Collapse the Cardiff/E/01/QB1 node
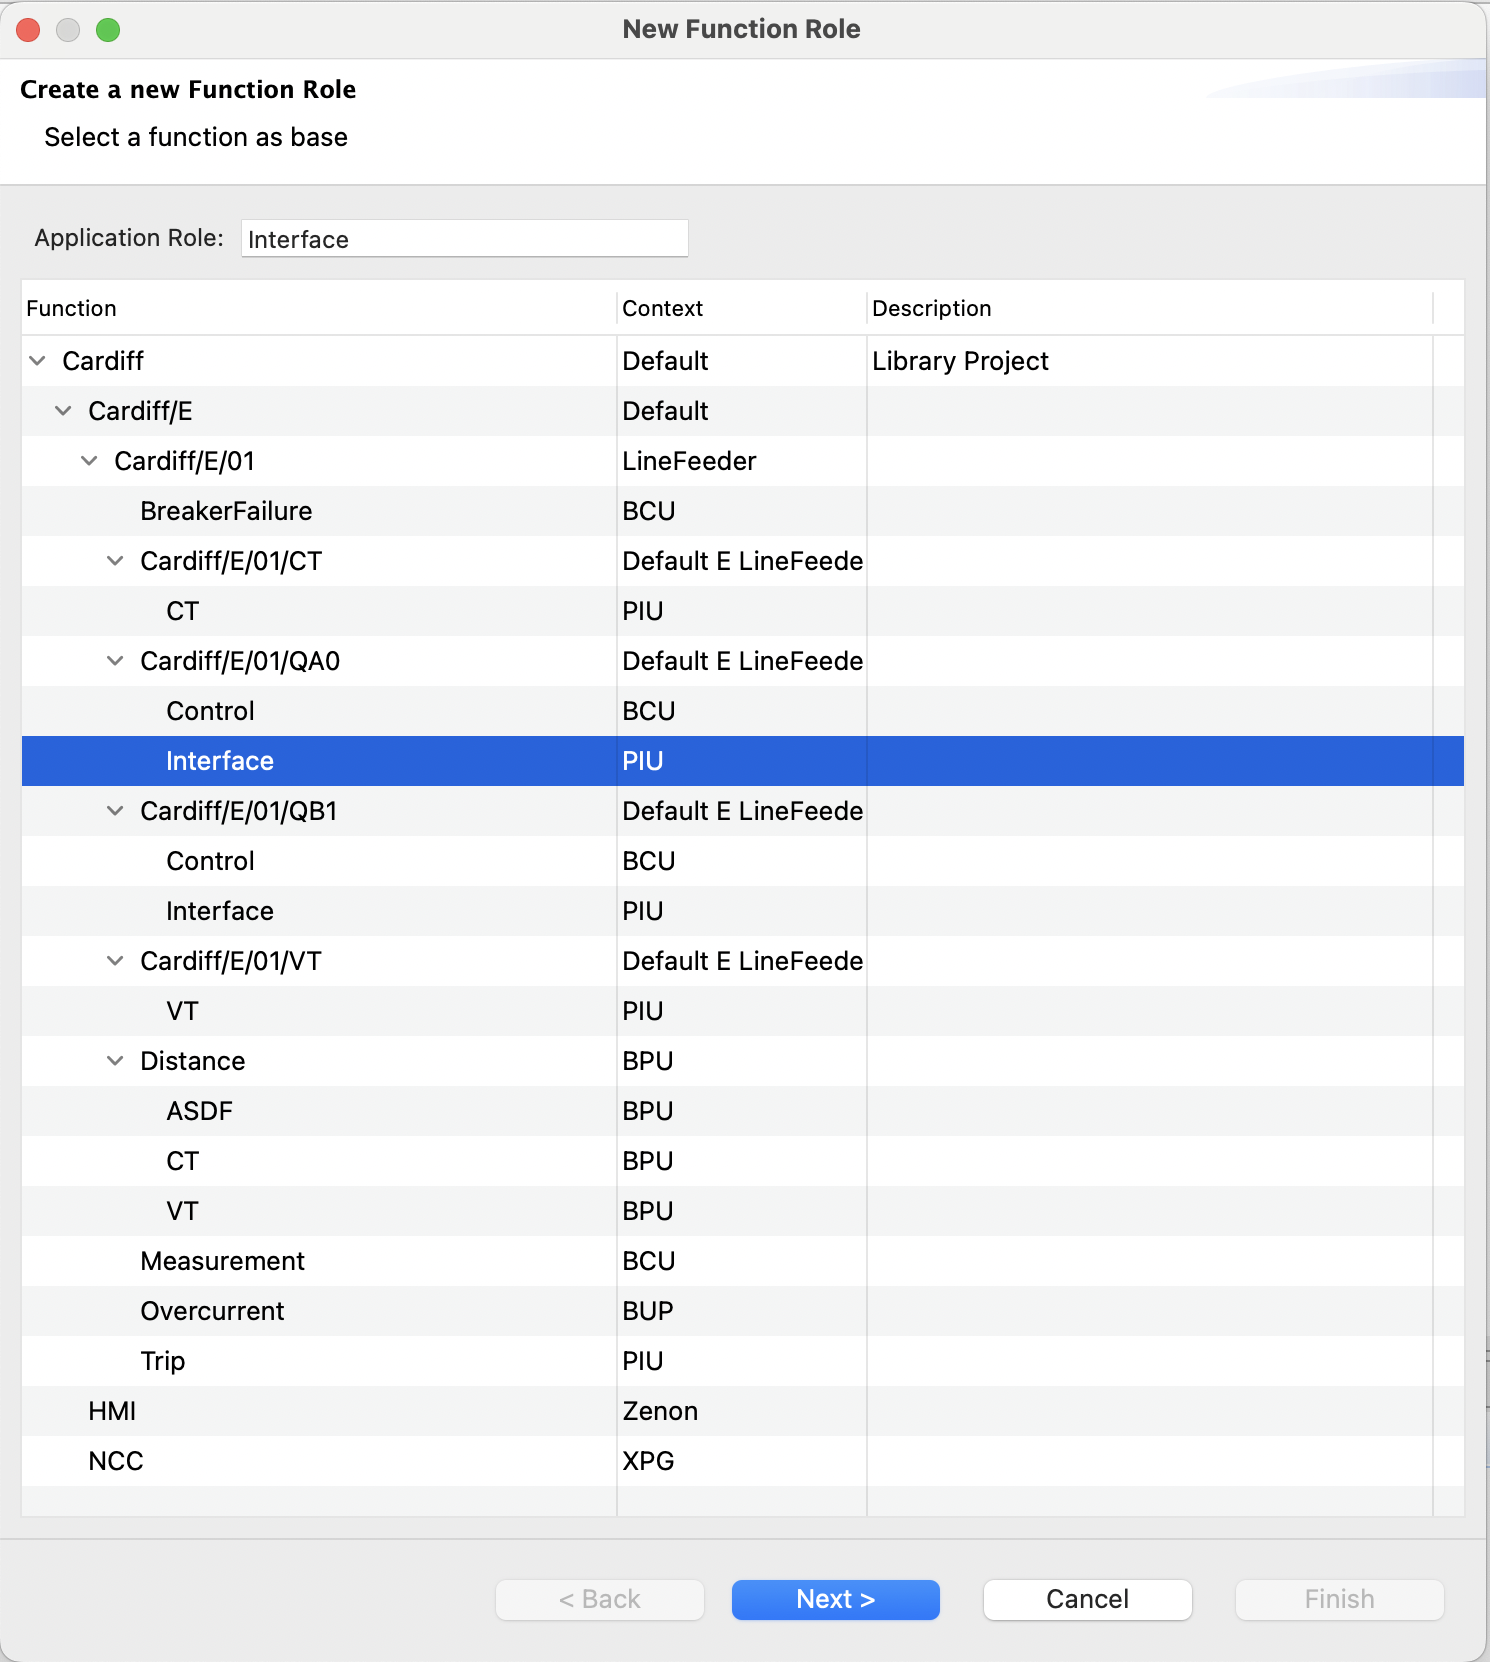The image size is (1490, 1662). coord(115,811)
